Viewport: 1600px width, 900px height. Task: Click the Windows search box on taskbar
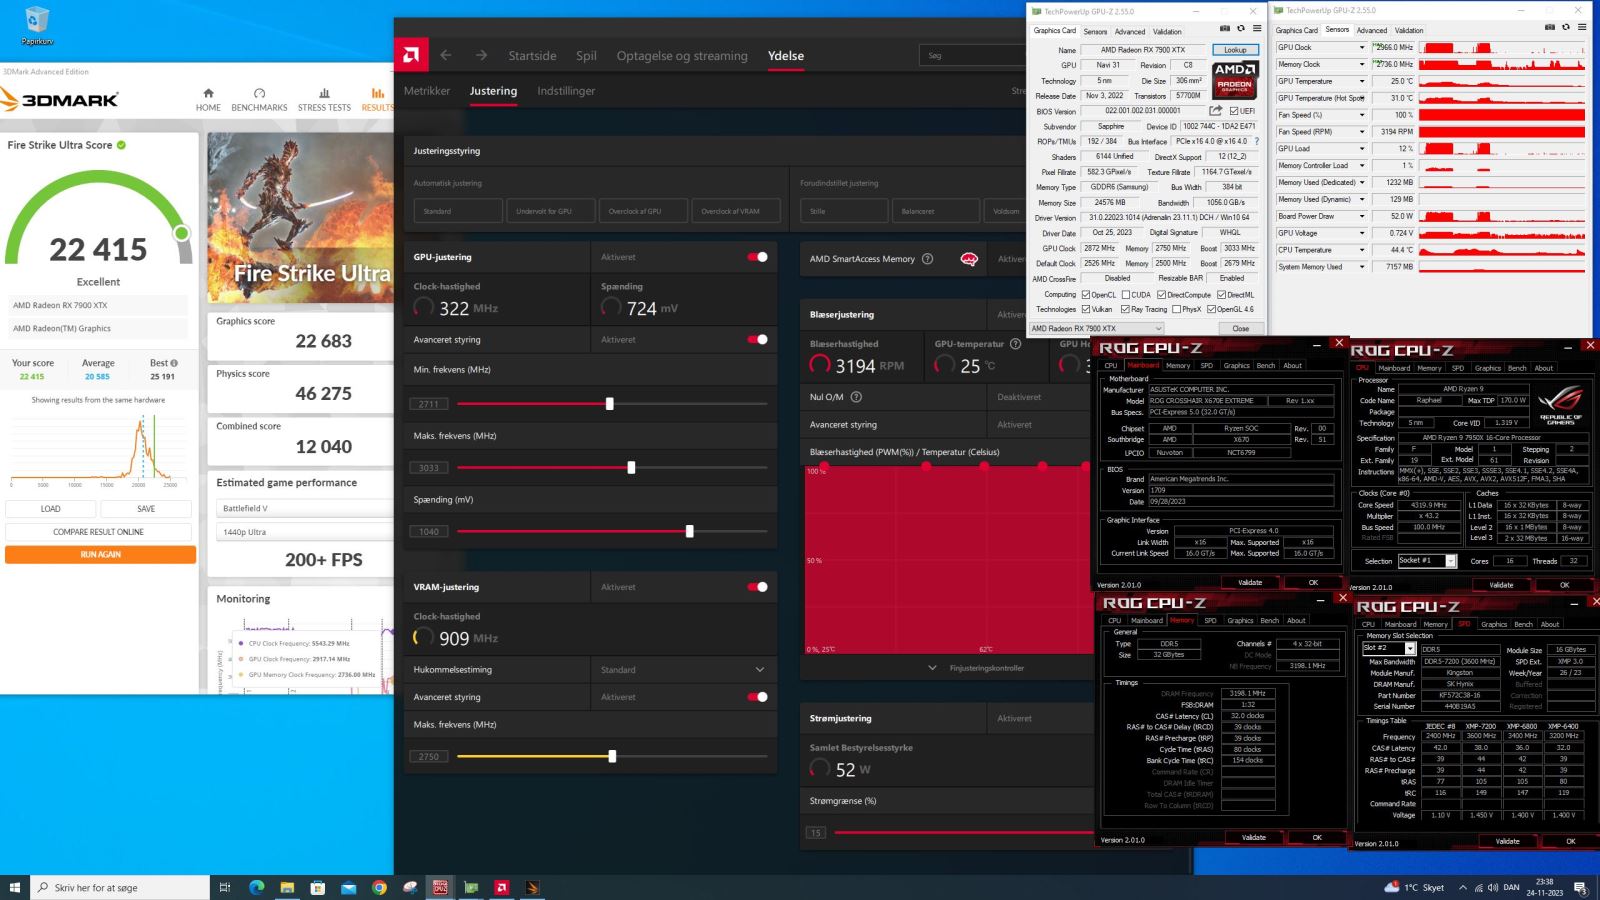(120, 887)
